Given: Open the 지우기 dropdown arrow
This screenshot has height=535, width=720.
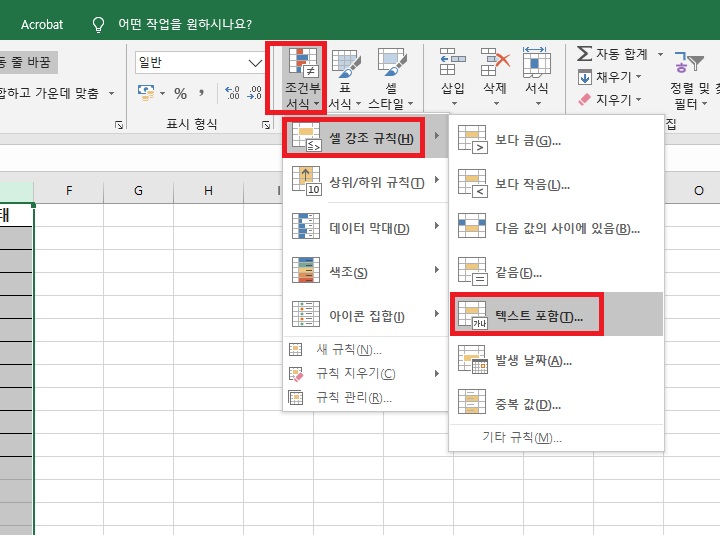Looking at the screenshot, I should pyautogui.click(x=638, y=99).
